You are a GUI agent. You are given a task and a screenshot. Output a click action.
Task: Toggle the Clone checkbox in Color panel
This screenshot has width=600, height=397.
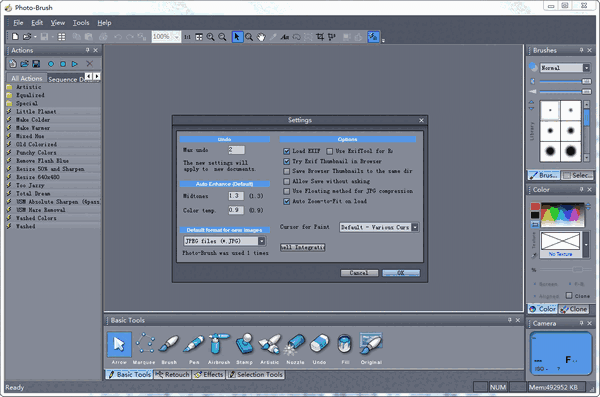[569, 296]
